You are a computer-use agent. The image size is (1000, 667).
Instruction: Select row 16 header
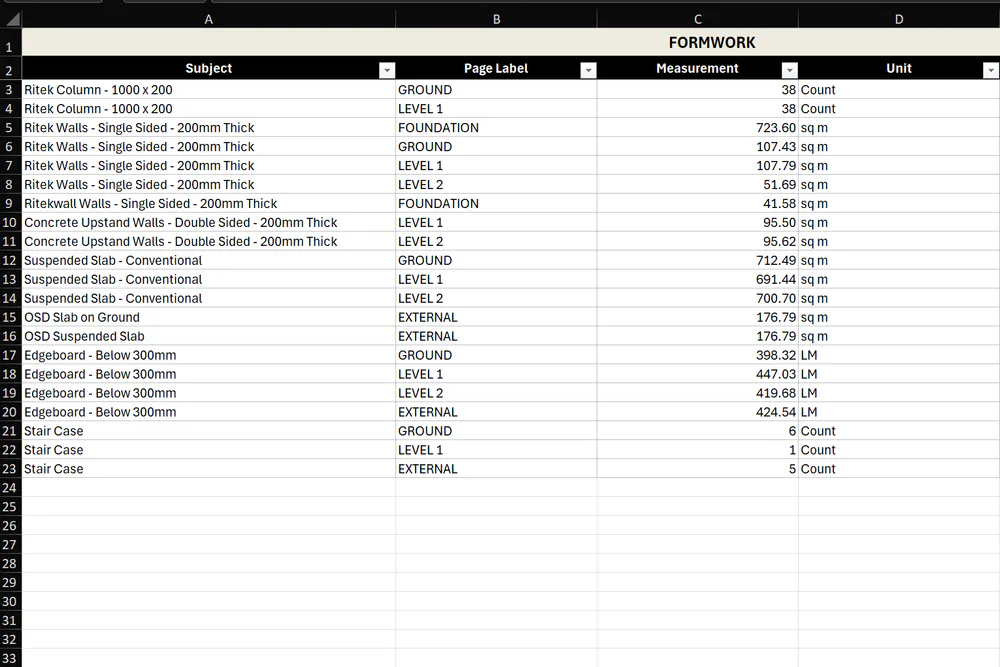[x=10, y=336]
